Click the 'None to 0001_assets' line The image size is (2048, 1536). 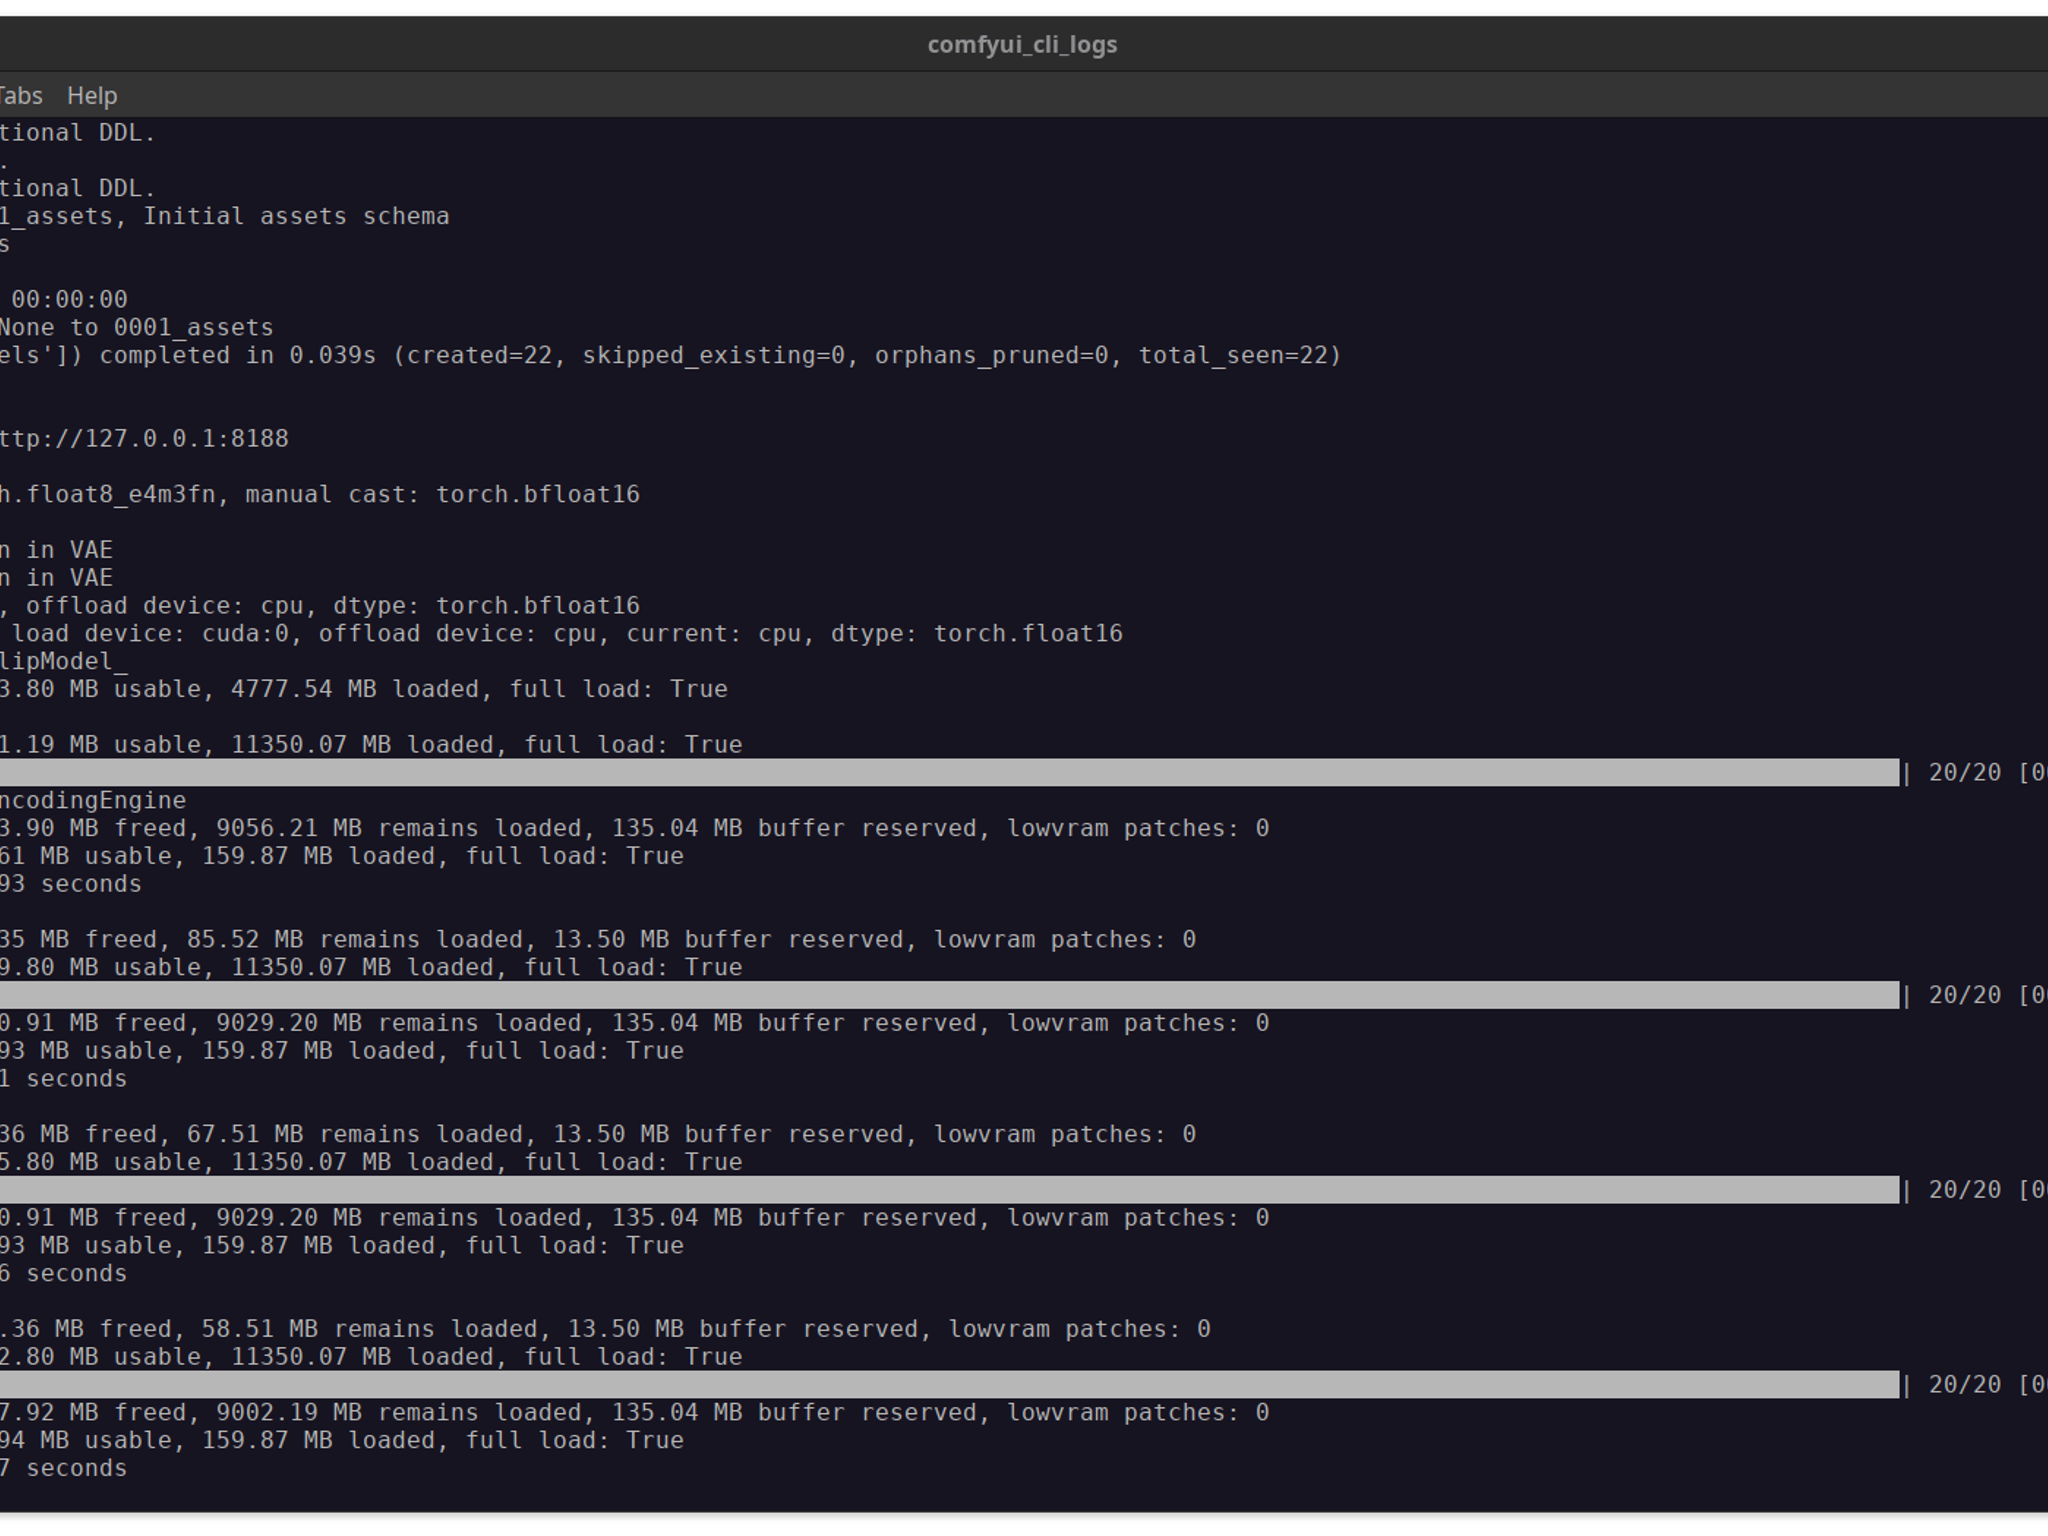pyautogui.click(x=136, y=328)
